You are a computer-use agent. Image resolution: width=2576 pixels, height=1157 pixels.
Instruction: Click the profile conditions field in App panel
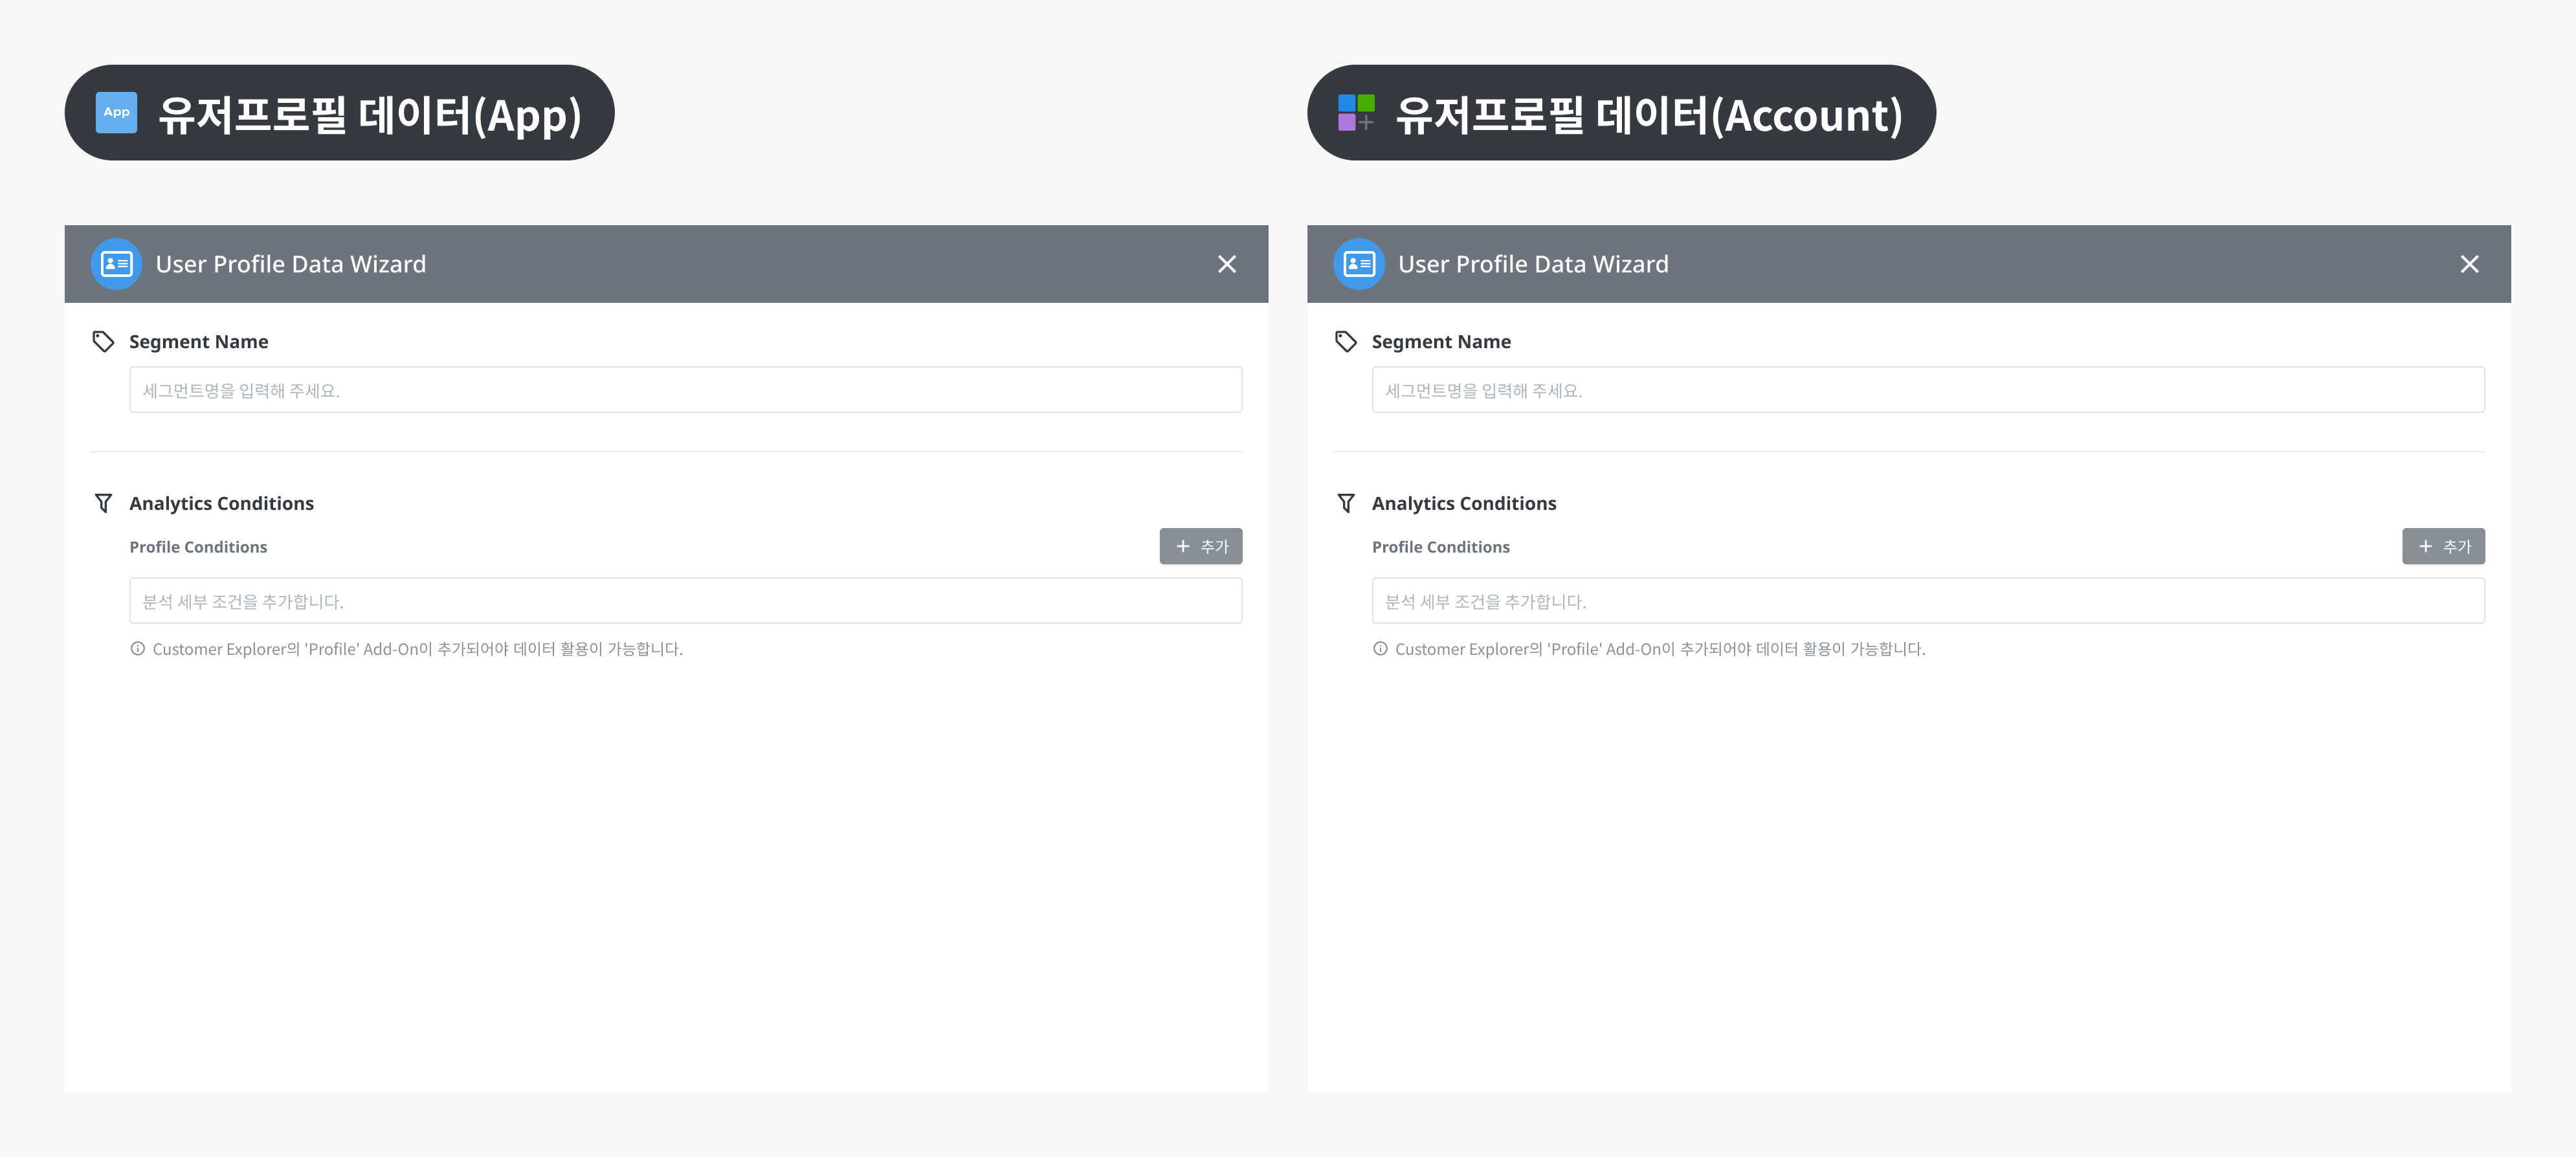click(x=685, y=601)
